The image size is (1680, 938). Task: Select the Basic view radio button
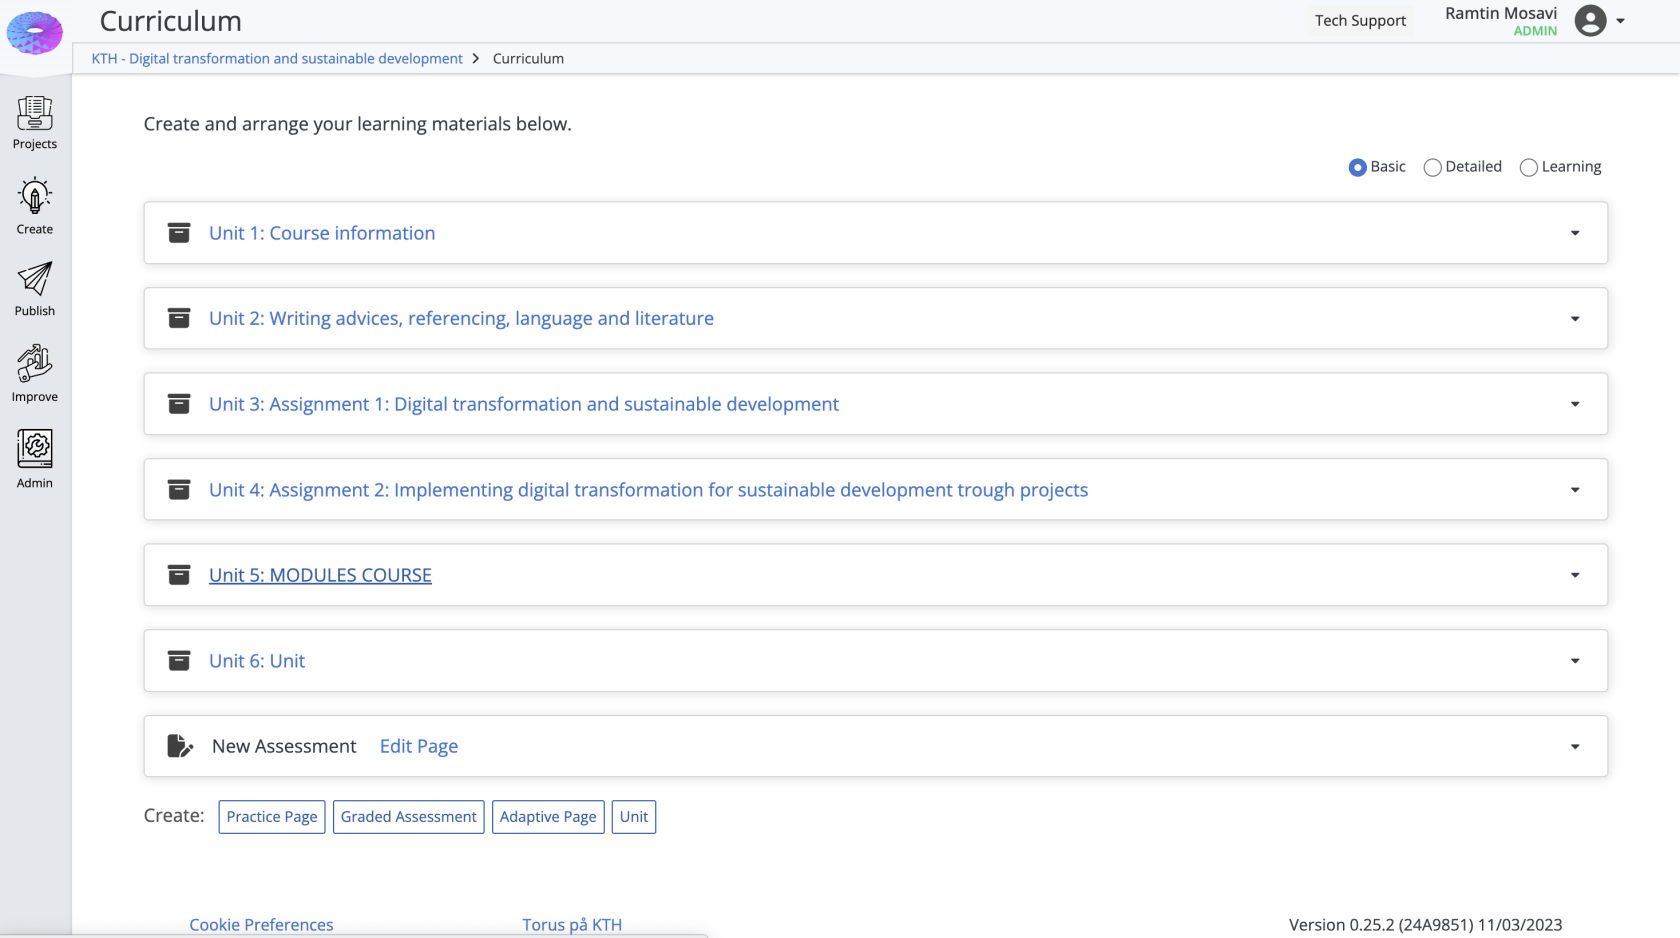coord(1357,167)
